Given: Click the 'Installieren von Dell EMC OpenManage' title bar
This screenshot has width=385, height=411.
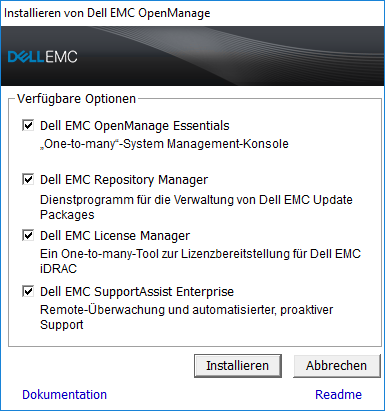Looking at the screenshot, I should [x=107, y=13].
